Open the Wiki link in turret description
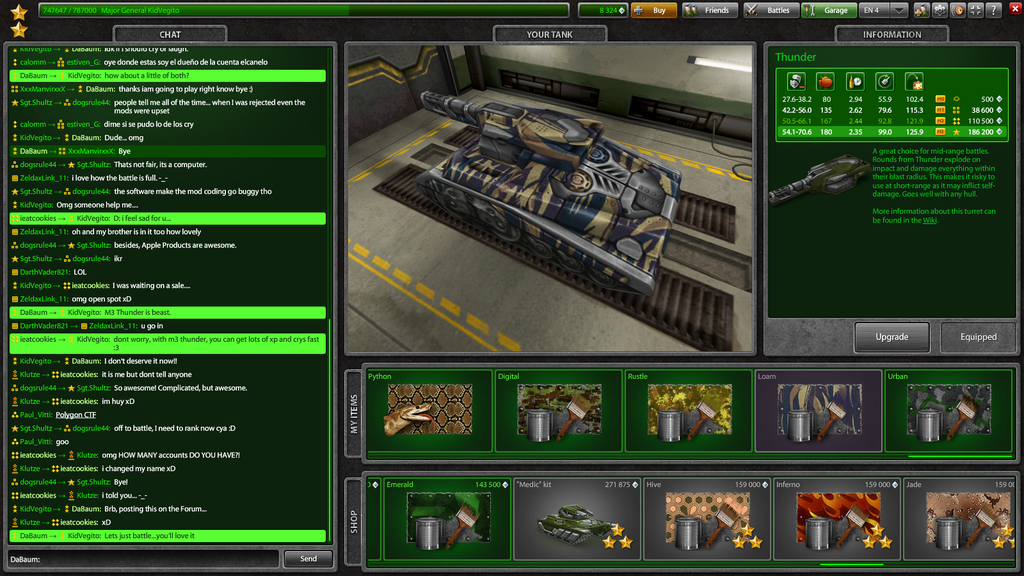Screen dimensions: 1024x576 tap(929, 220)
